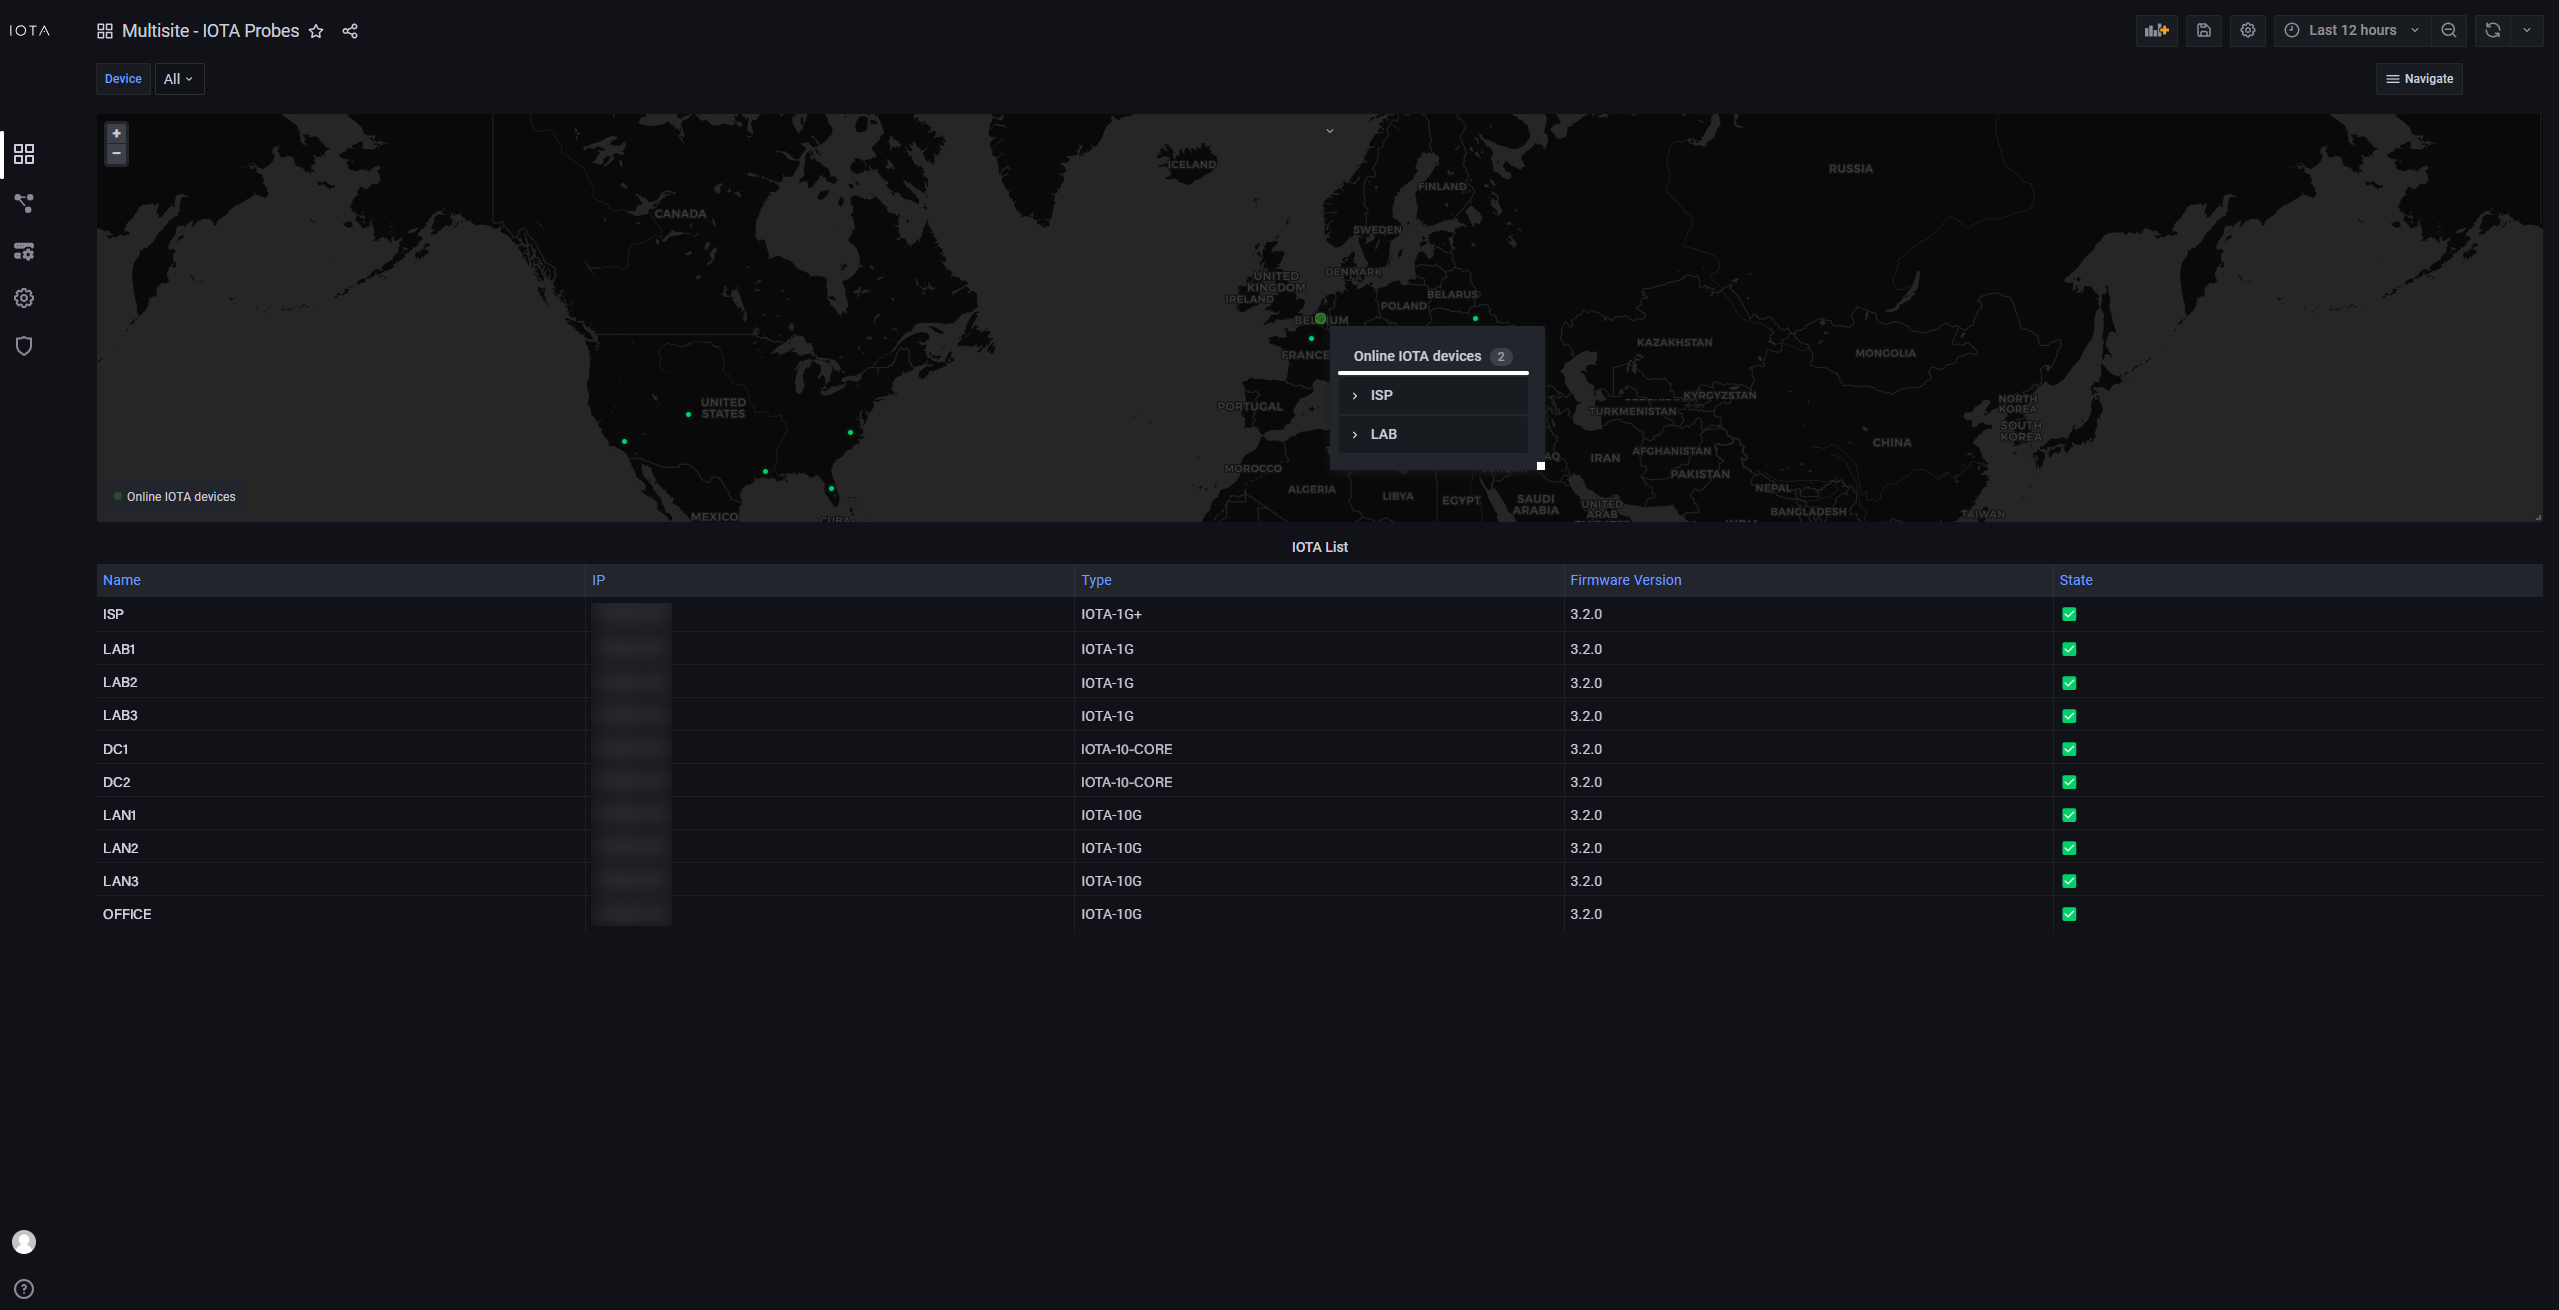This screenshot has width=2559, height=1310.
Task: Open the Last 12 hours time picker
Action: pos(2352,30)
